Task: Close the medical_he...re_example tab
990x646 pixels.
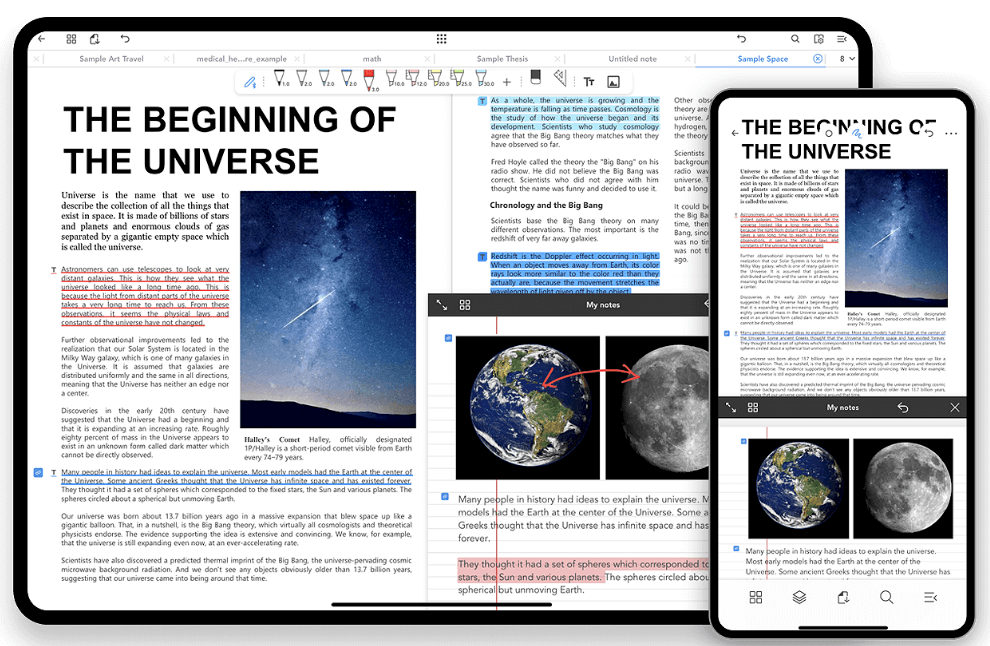Action: point(297,59)
